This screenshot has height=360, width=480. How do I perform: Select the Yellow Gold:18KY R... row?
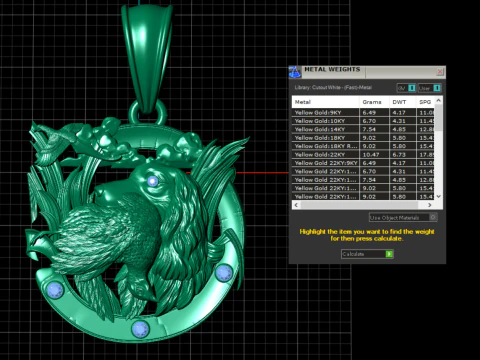(x=363, y=146)
